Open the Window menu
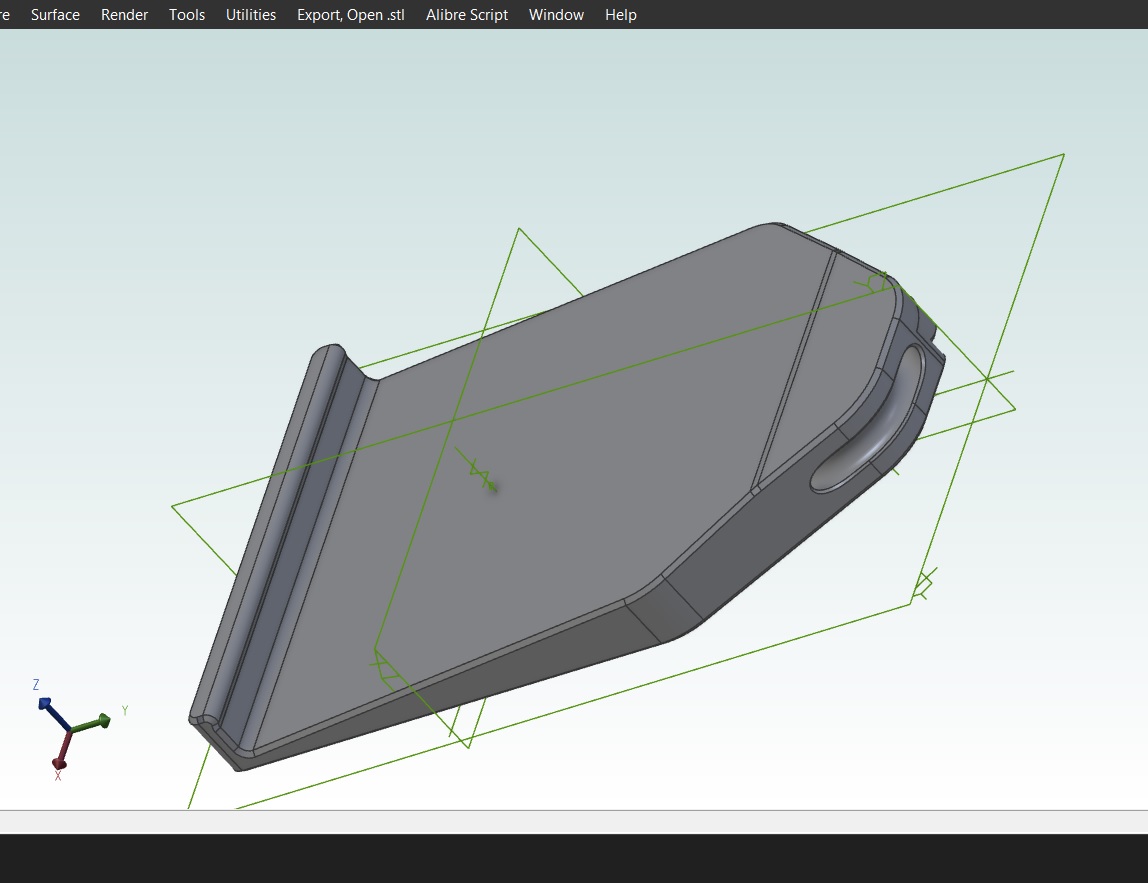 556,15
